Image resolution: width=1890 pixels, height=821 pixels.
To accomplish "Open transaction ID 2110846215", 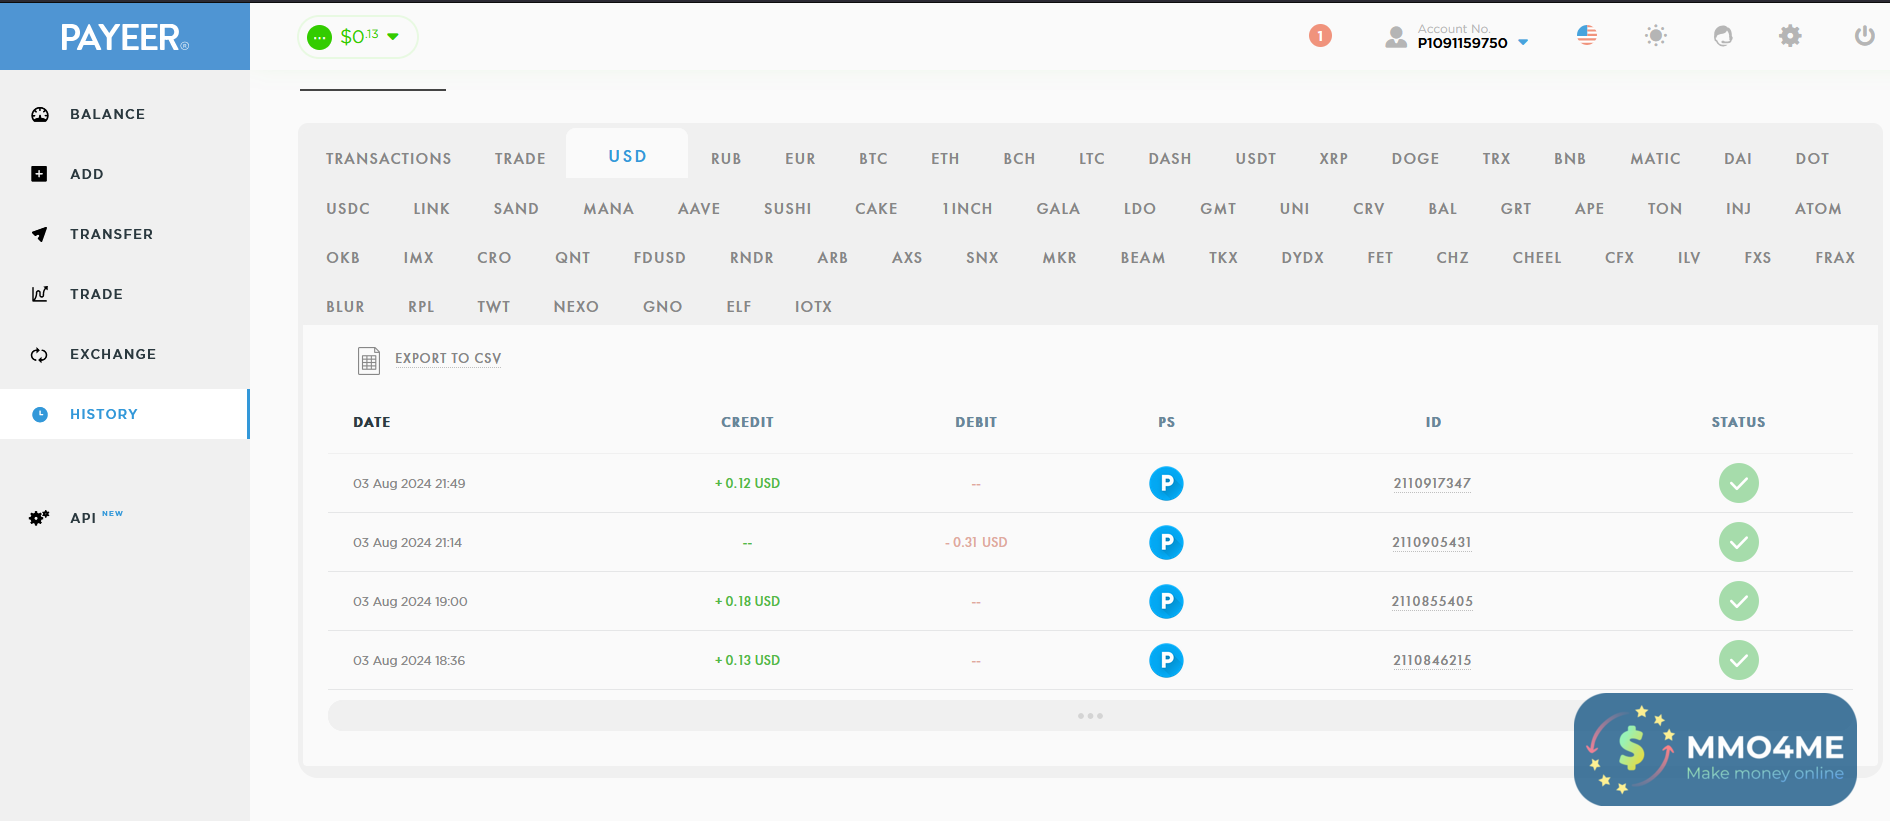I will [x=1432, y=660].
